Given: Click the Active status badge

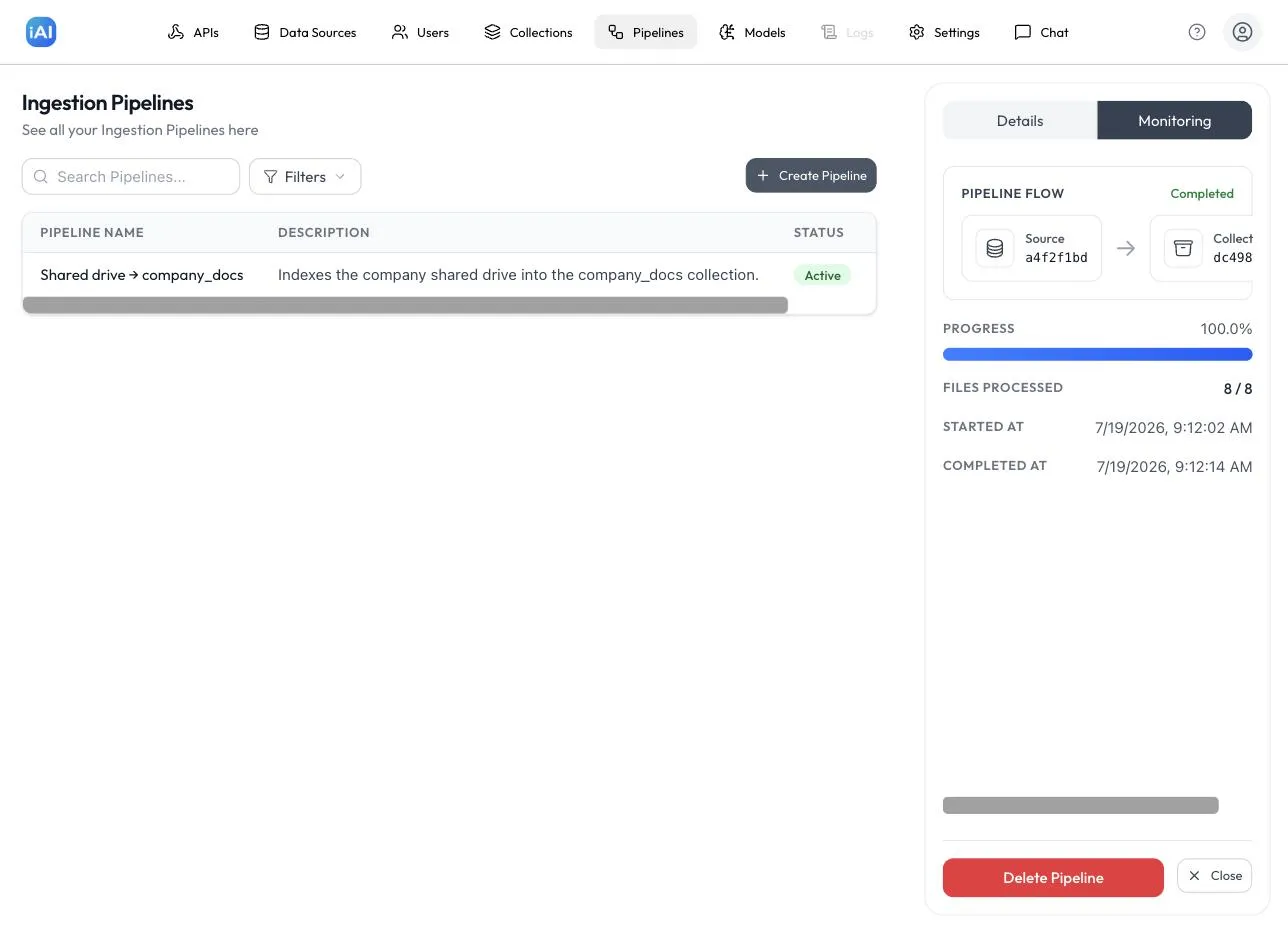Looking at the screenshot, I should pyautogui.click(x=822, y=275).
